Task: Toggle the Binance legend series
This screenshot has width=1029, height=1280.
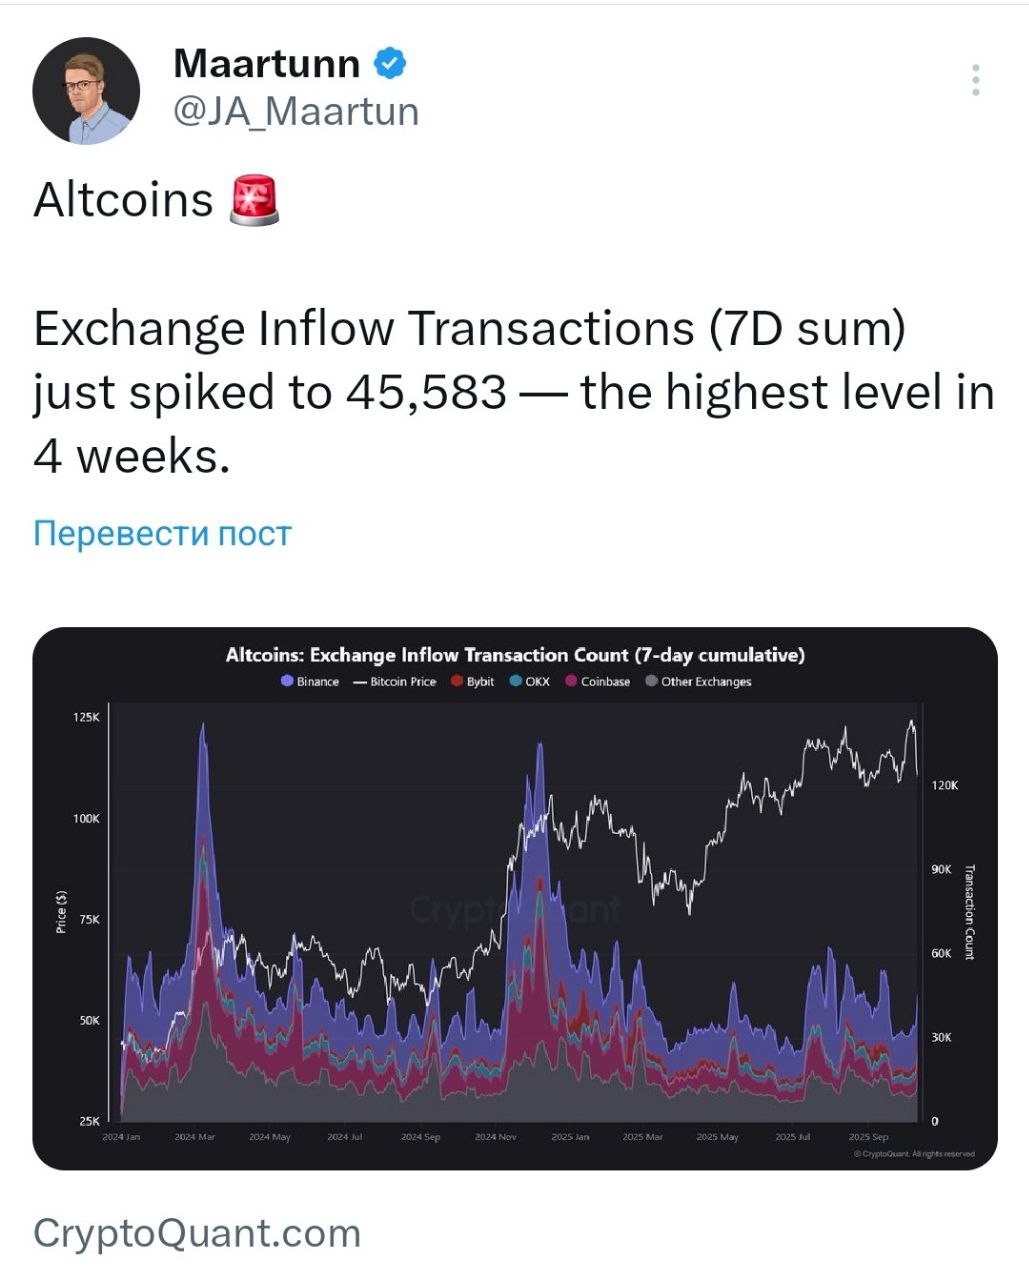Action: pyautogui.click(x=310, y=681)
